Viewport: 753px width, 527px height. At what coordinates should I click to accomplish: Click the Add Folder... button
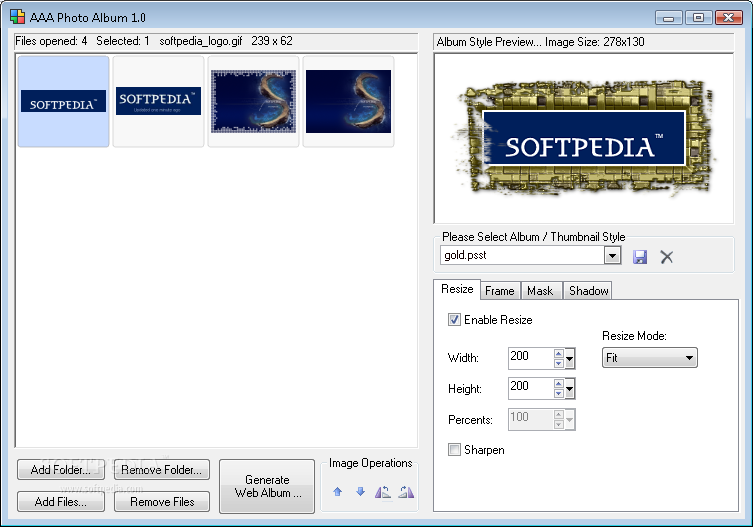click(61, 469)
